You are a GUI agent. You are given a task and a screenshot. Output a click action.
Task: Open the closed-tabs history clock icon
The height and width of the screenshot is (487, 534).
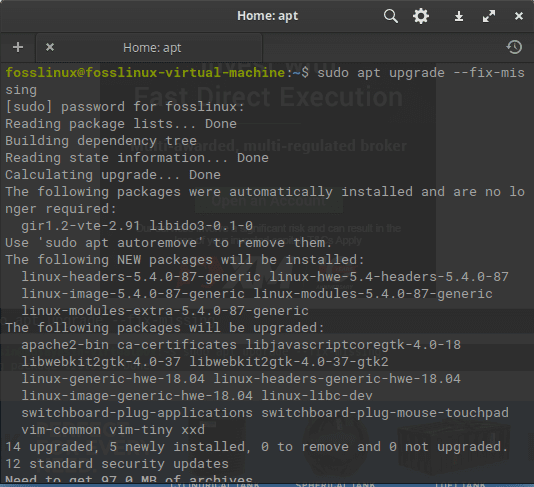[x=514, y=47]
